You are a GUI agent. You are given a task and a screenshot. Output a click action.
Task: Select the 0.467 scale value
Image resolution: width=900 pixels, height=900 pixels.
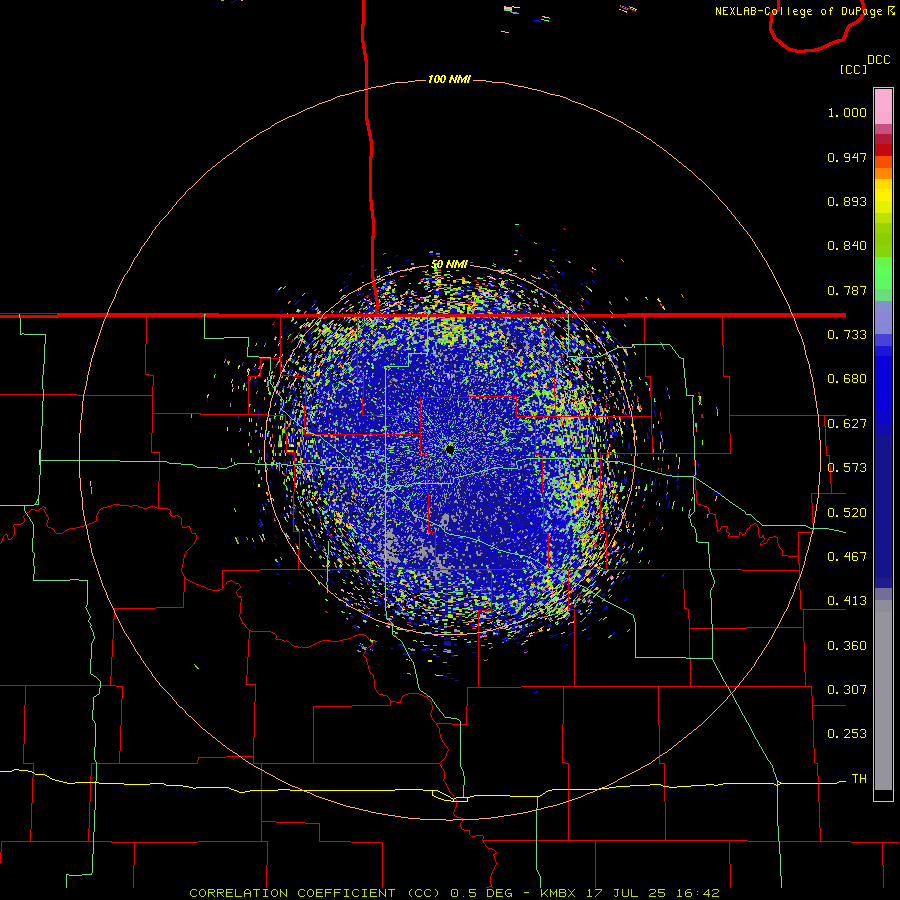pyautogui.click(x=847, y=557)
